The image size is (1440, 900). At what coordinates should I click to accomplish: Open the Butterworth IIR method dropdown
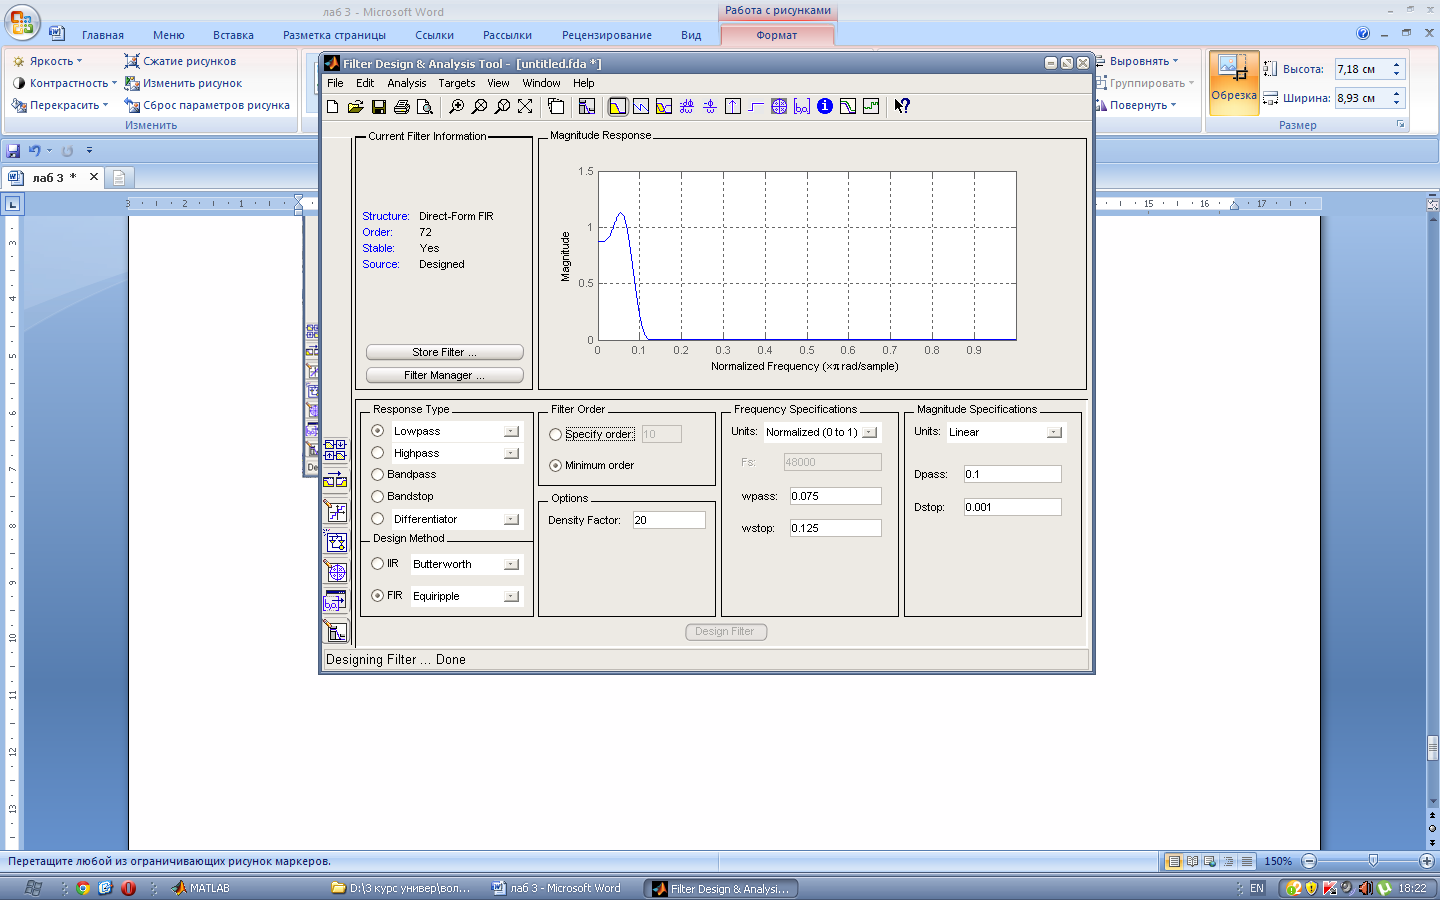(512, 564)
